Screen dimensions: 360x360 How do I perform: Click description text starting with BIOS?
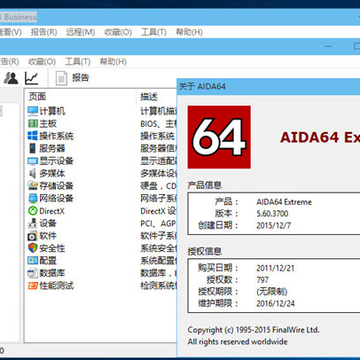coord(158,124)
